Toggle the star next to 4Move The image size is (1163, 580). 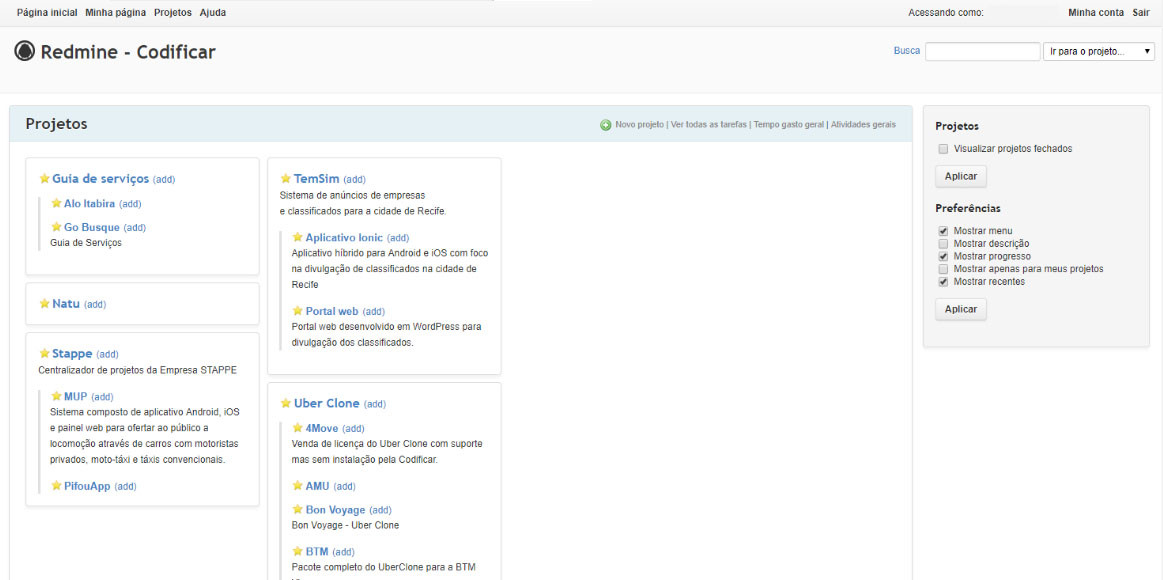297,428
